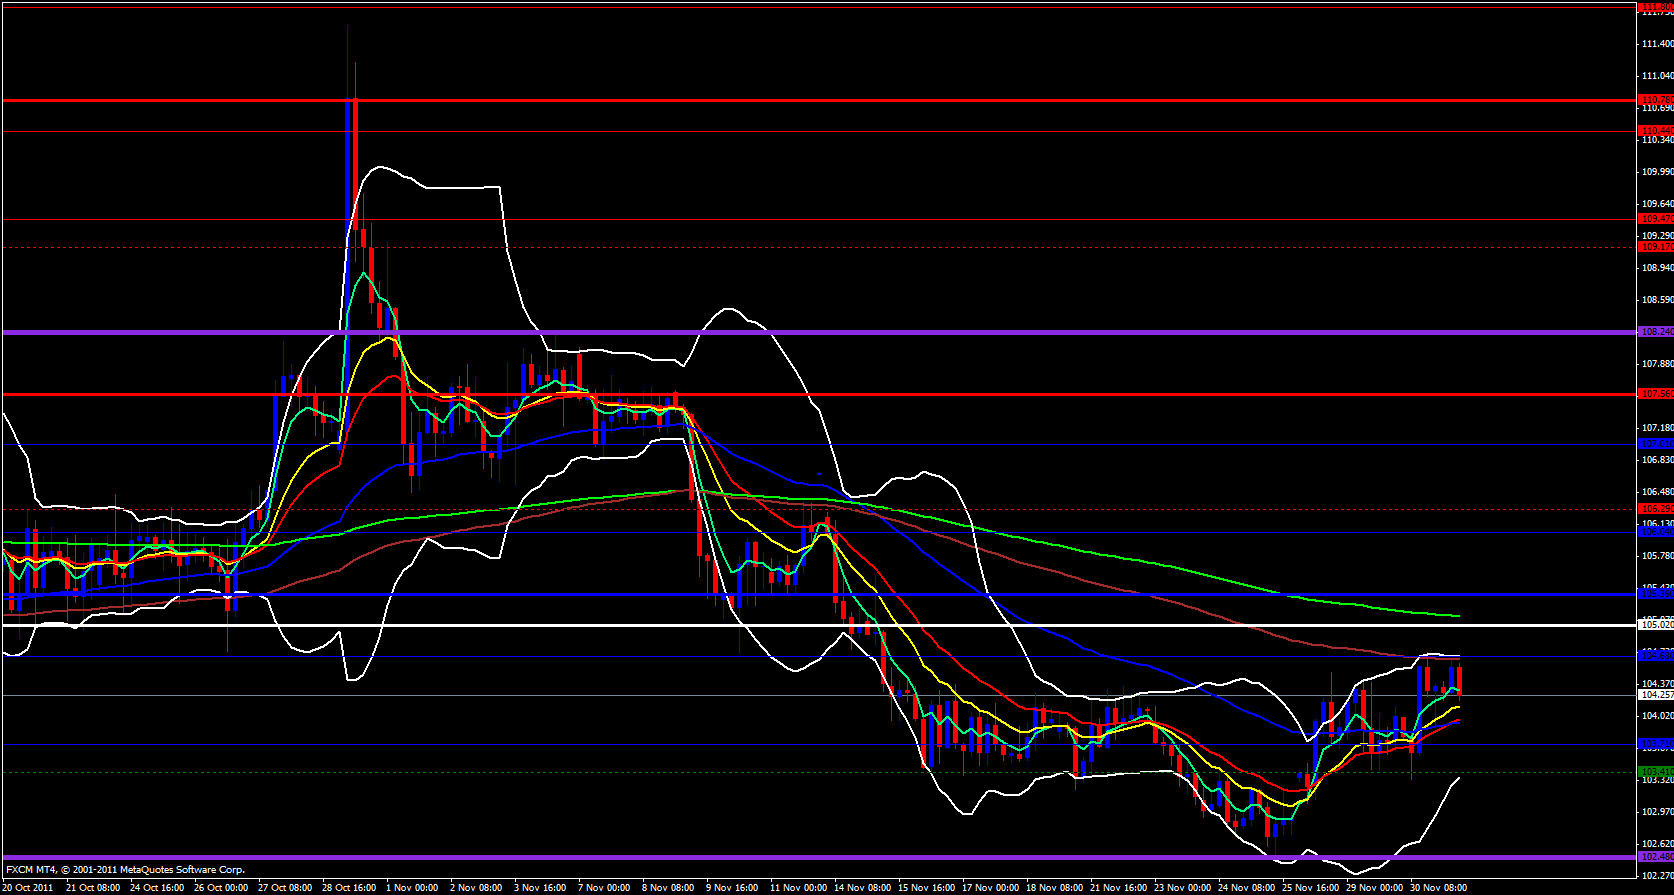This screenshot has height=895, width=1674.
Task: Click the 106.83 price scale value
Action: pyautogui.click(x=1657, y=460)
